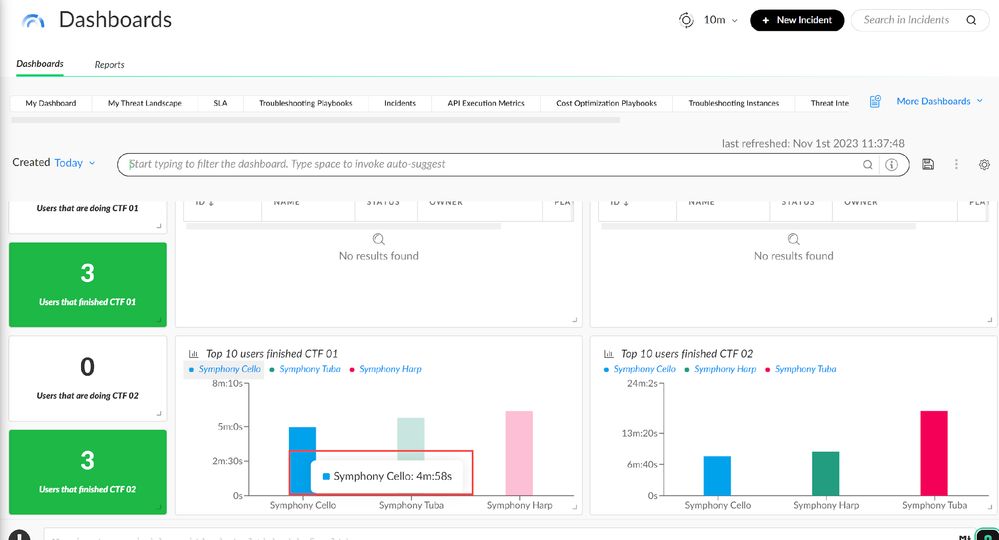Click the save dashboard floppy disk icon

pyautogui.click(x=928, y=164)
